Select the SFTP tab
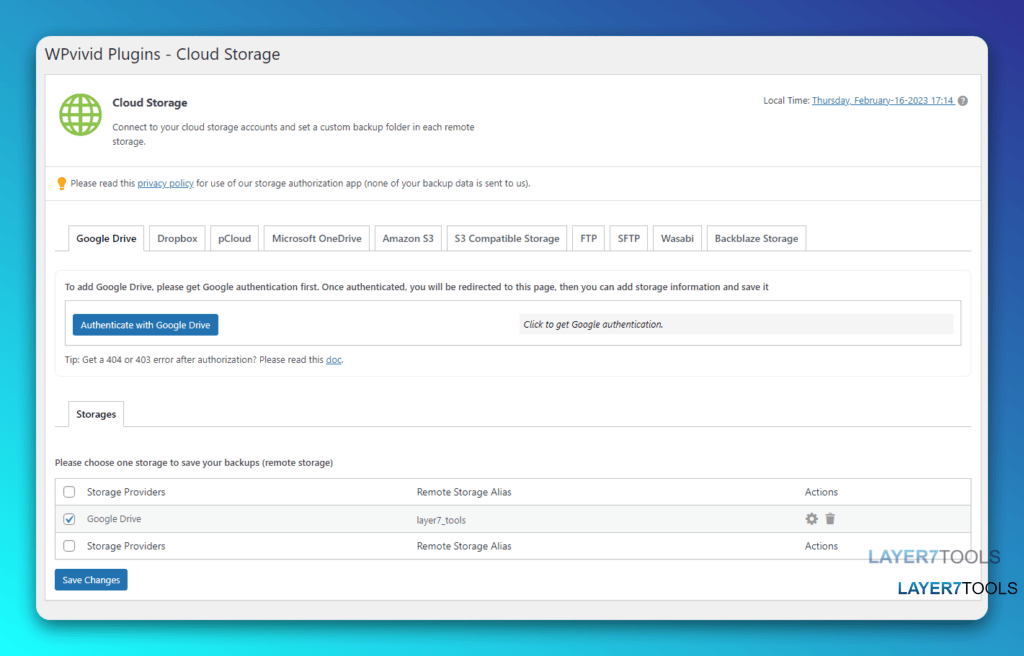 629,238
